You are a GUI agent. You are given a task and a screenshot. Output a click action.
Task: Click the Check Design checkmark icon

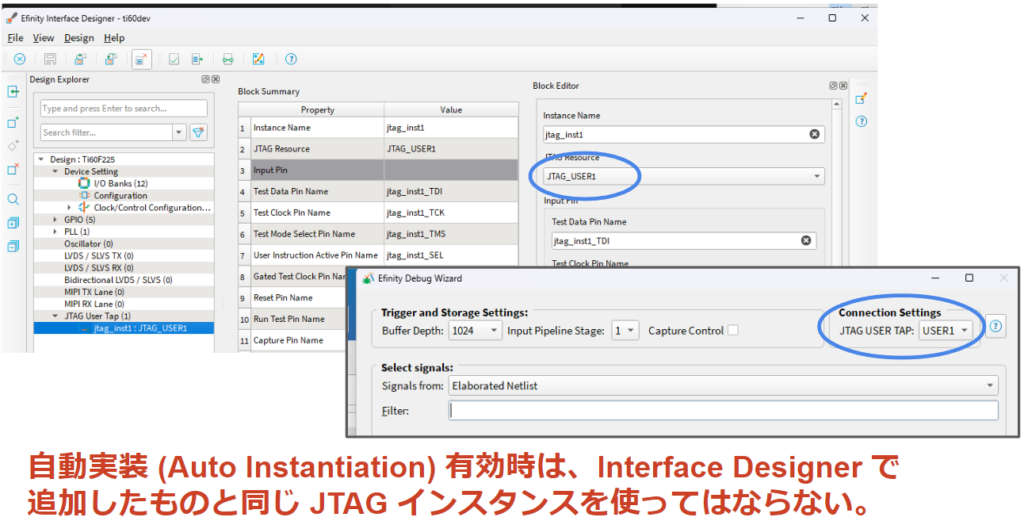click(x=174, y=59)
